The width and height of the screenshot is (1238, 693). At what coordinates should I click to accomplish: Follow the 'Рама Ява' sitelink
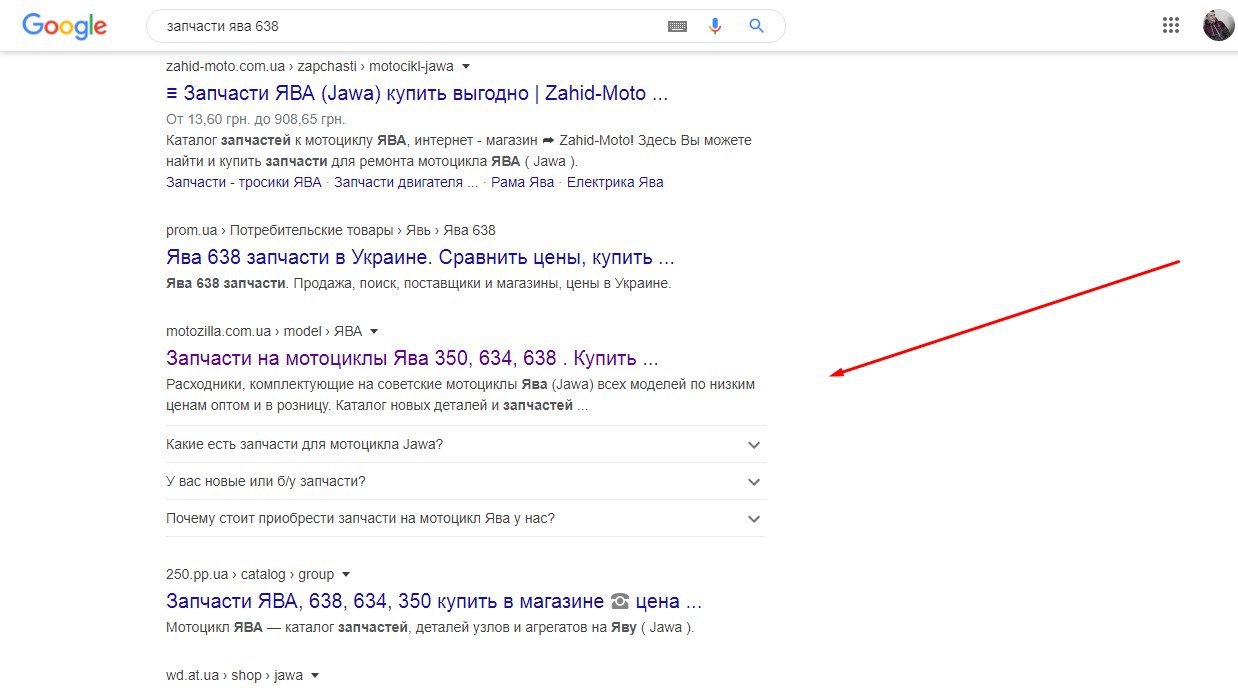[x=522, y=182]
